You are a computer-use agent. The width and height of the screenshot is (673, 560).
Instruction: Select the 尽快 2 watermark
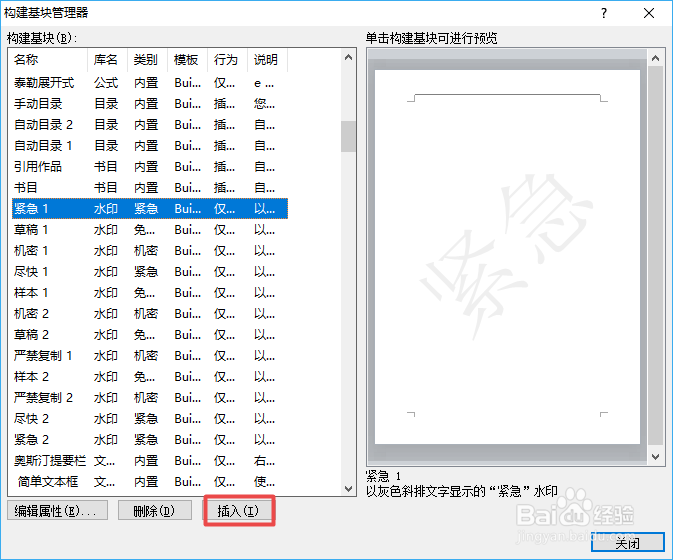click(x=150, y=419)
